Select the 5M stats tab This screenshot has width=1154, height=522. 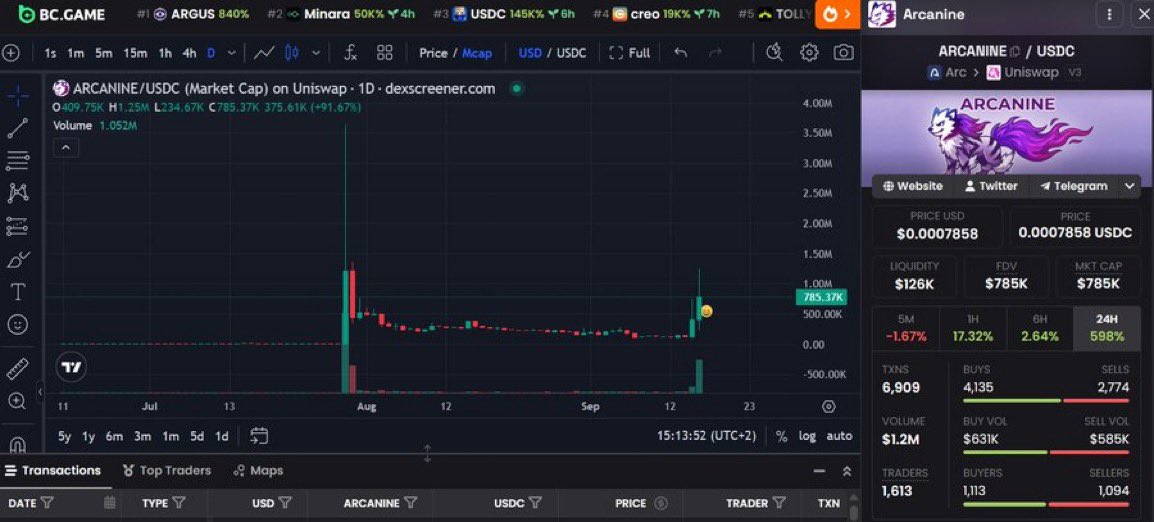pyautogui.click(x=906, y=328)
